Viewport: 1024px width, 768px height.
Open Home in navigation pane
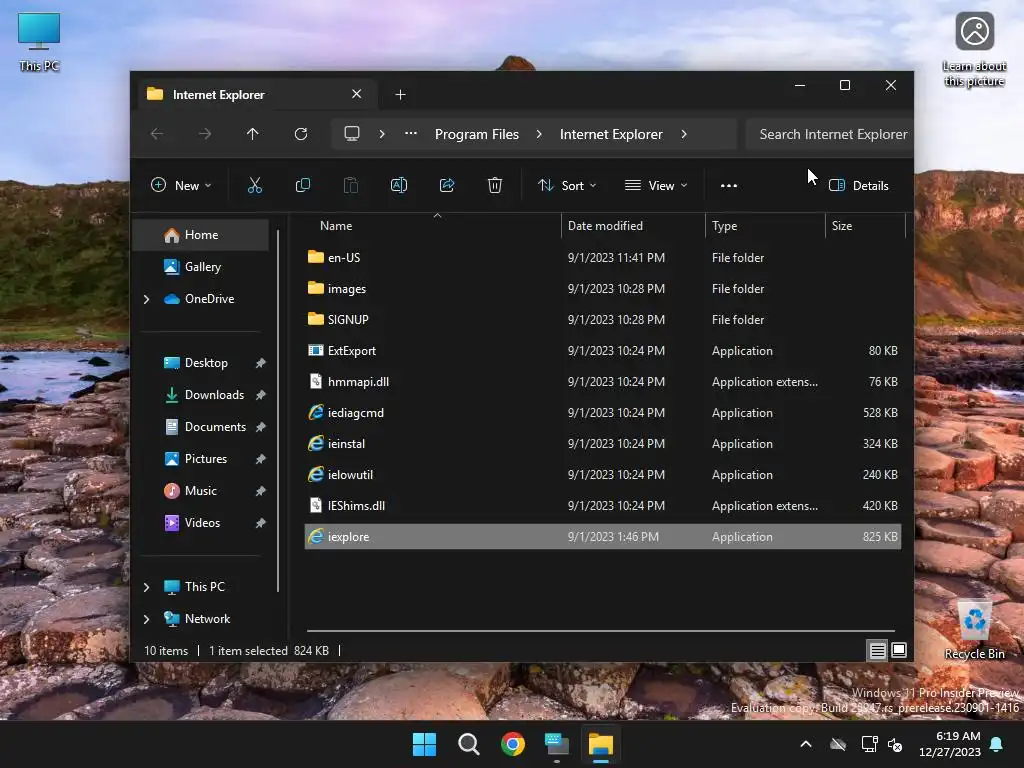coord(201,235)
